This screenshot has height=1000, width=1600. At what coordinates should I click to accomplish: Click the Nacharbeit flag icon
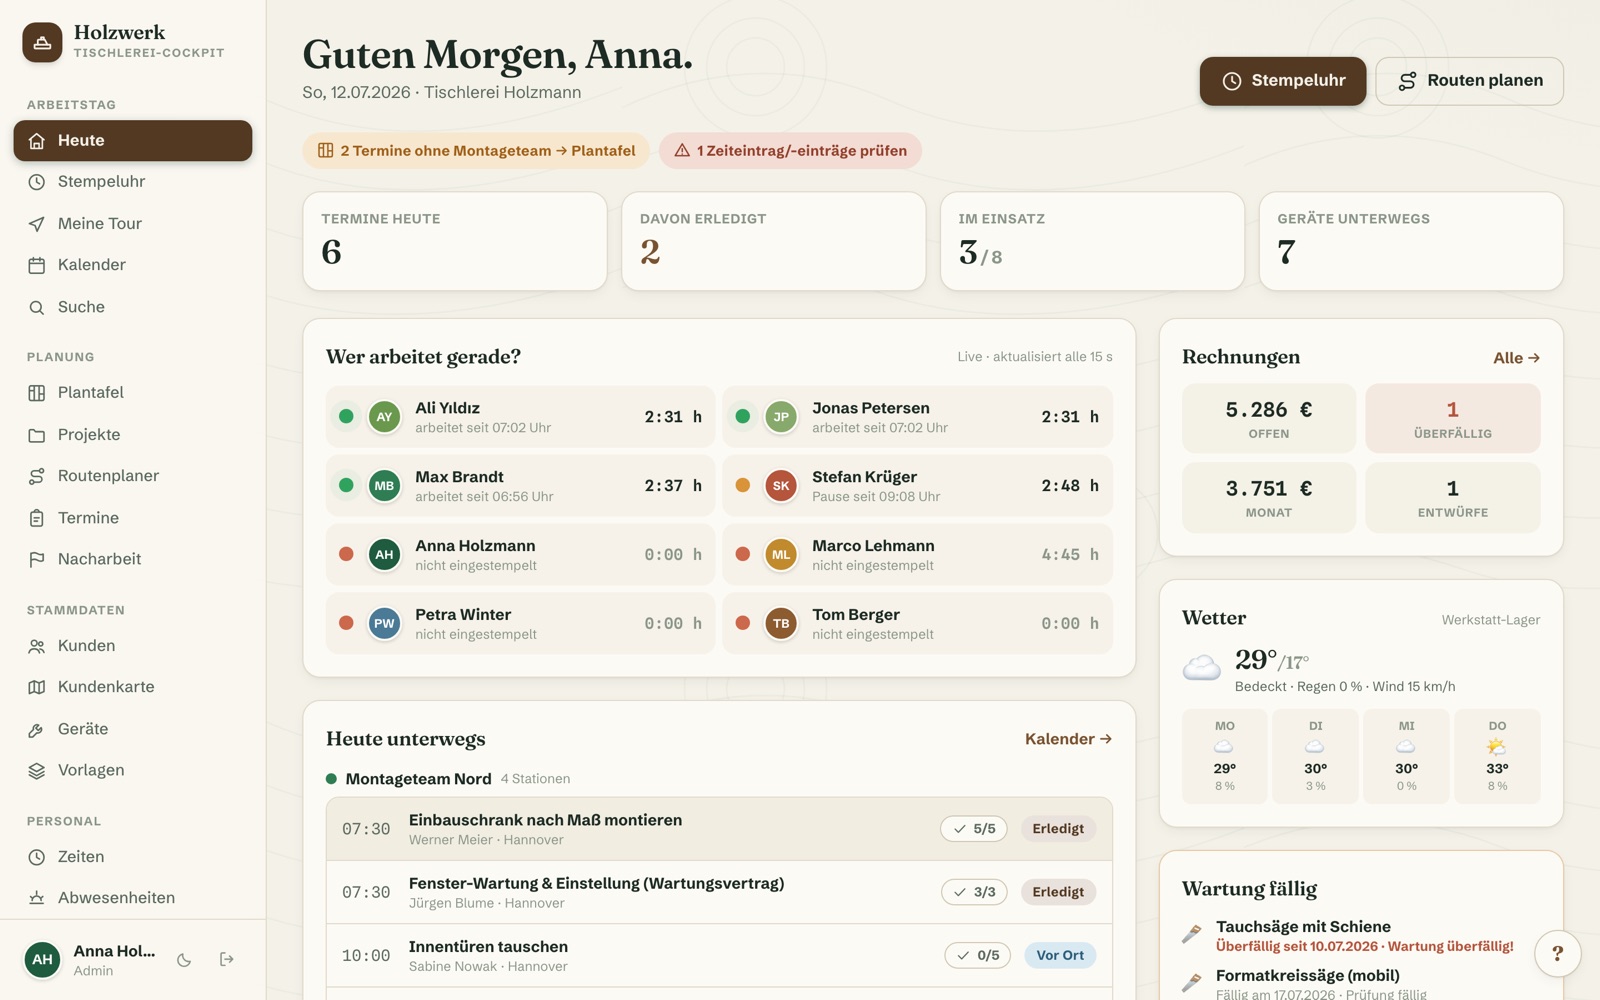(x=37, y=559)
